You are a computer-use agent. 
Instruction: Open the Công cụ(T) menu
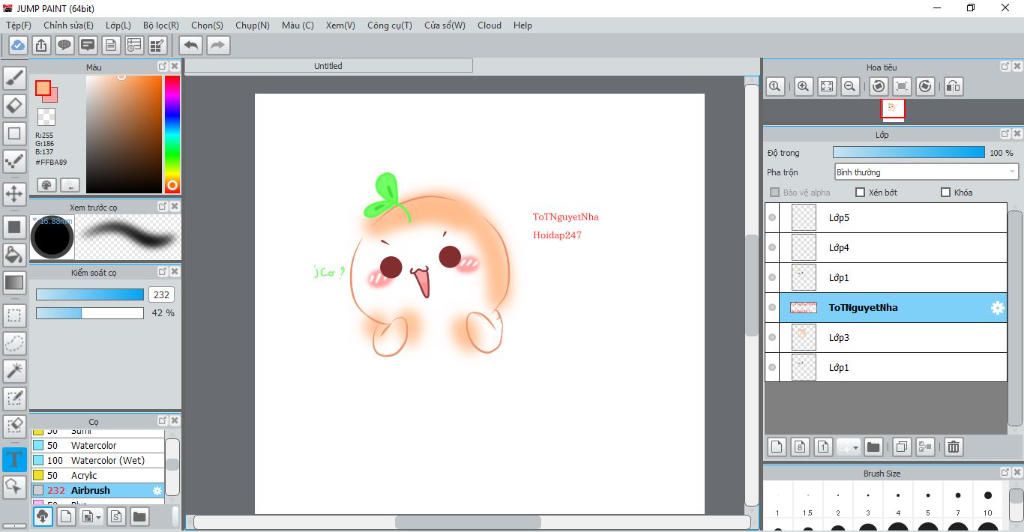[390, 25]
